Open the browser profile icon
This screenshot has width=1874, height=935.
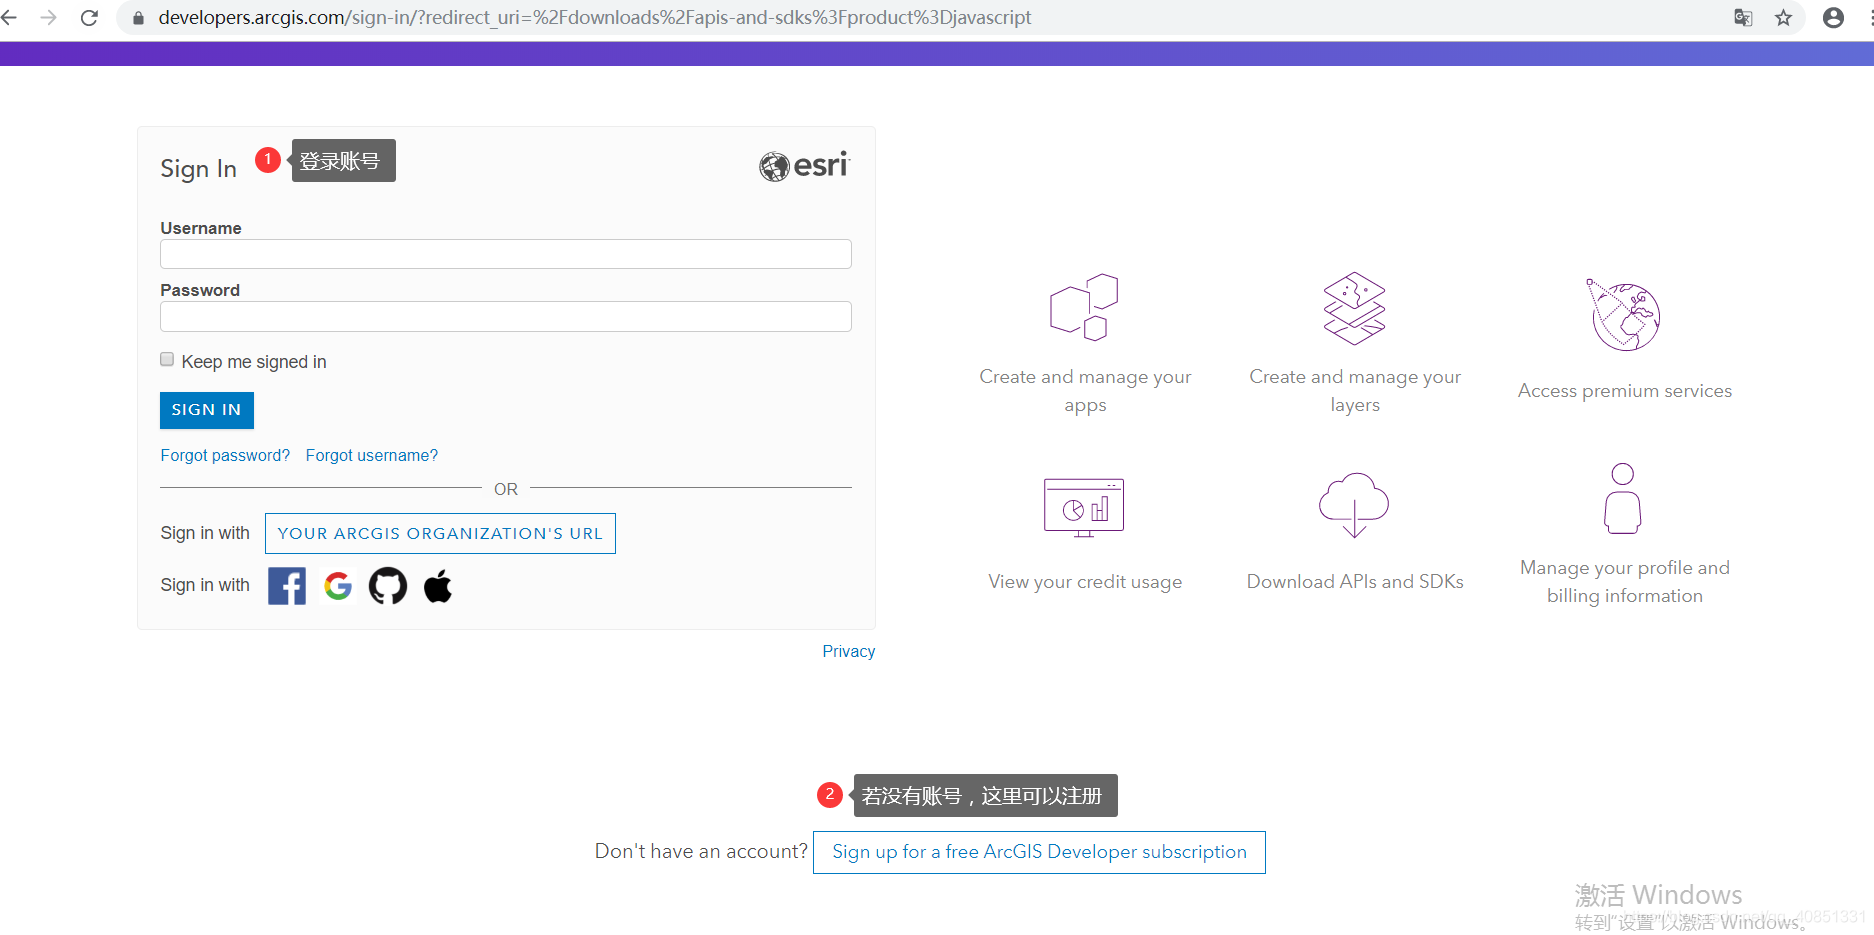click(1833, 18)
